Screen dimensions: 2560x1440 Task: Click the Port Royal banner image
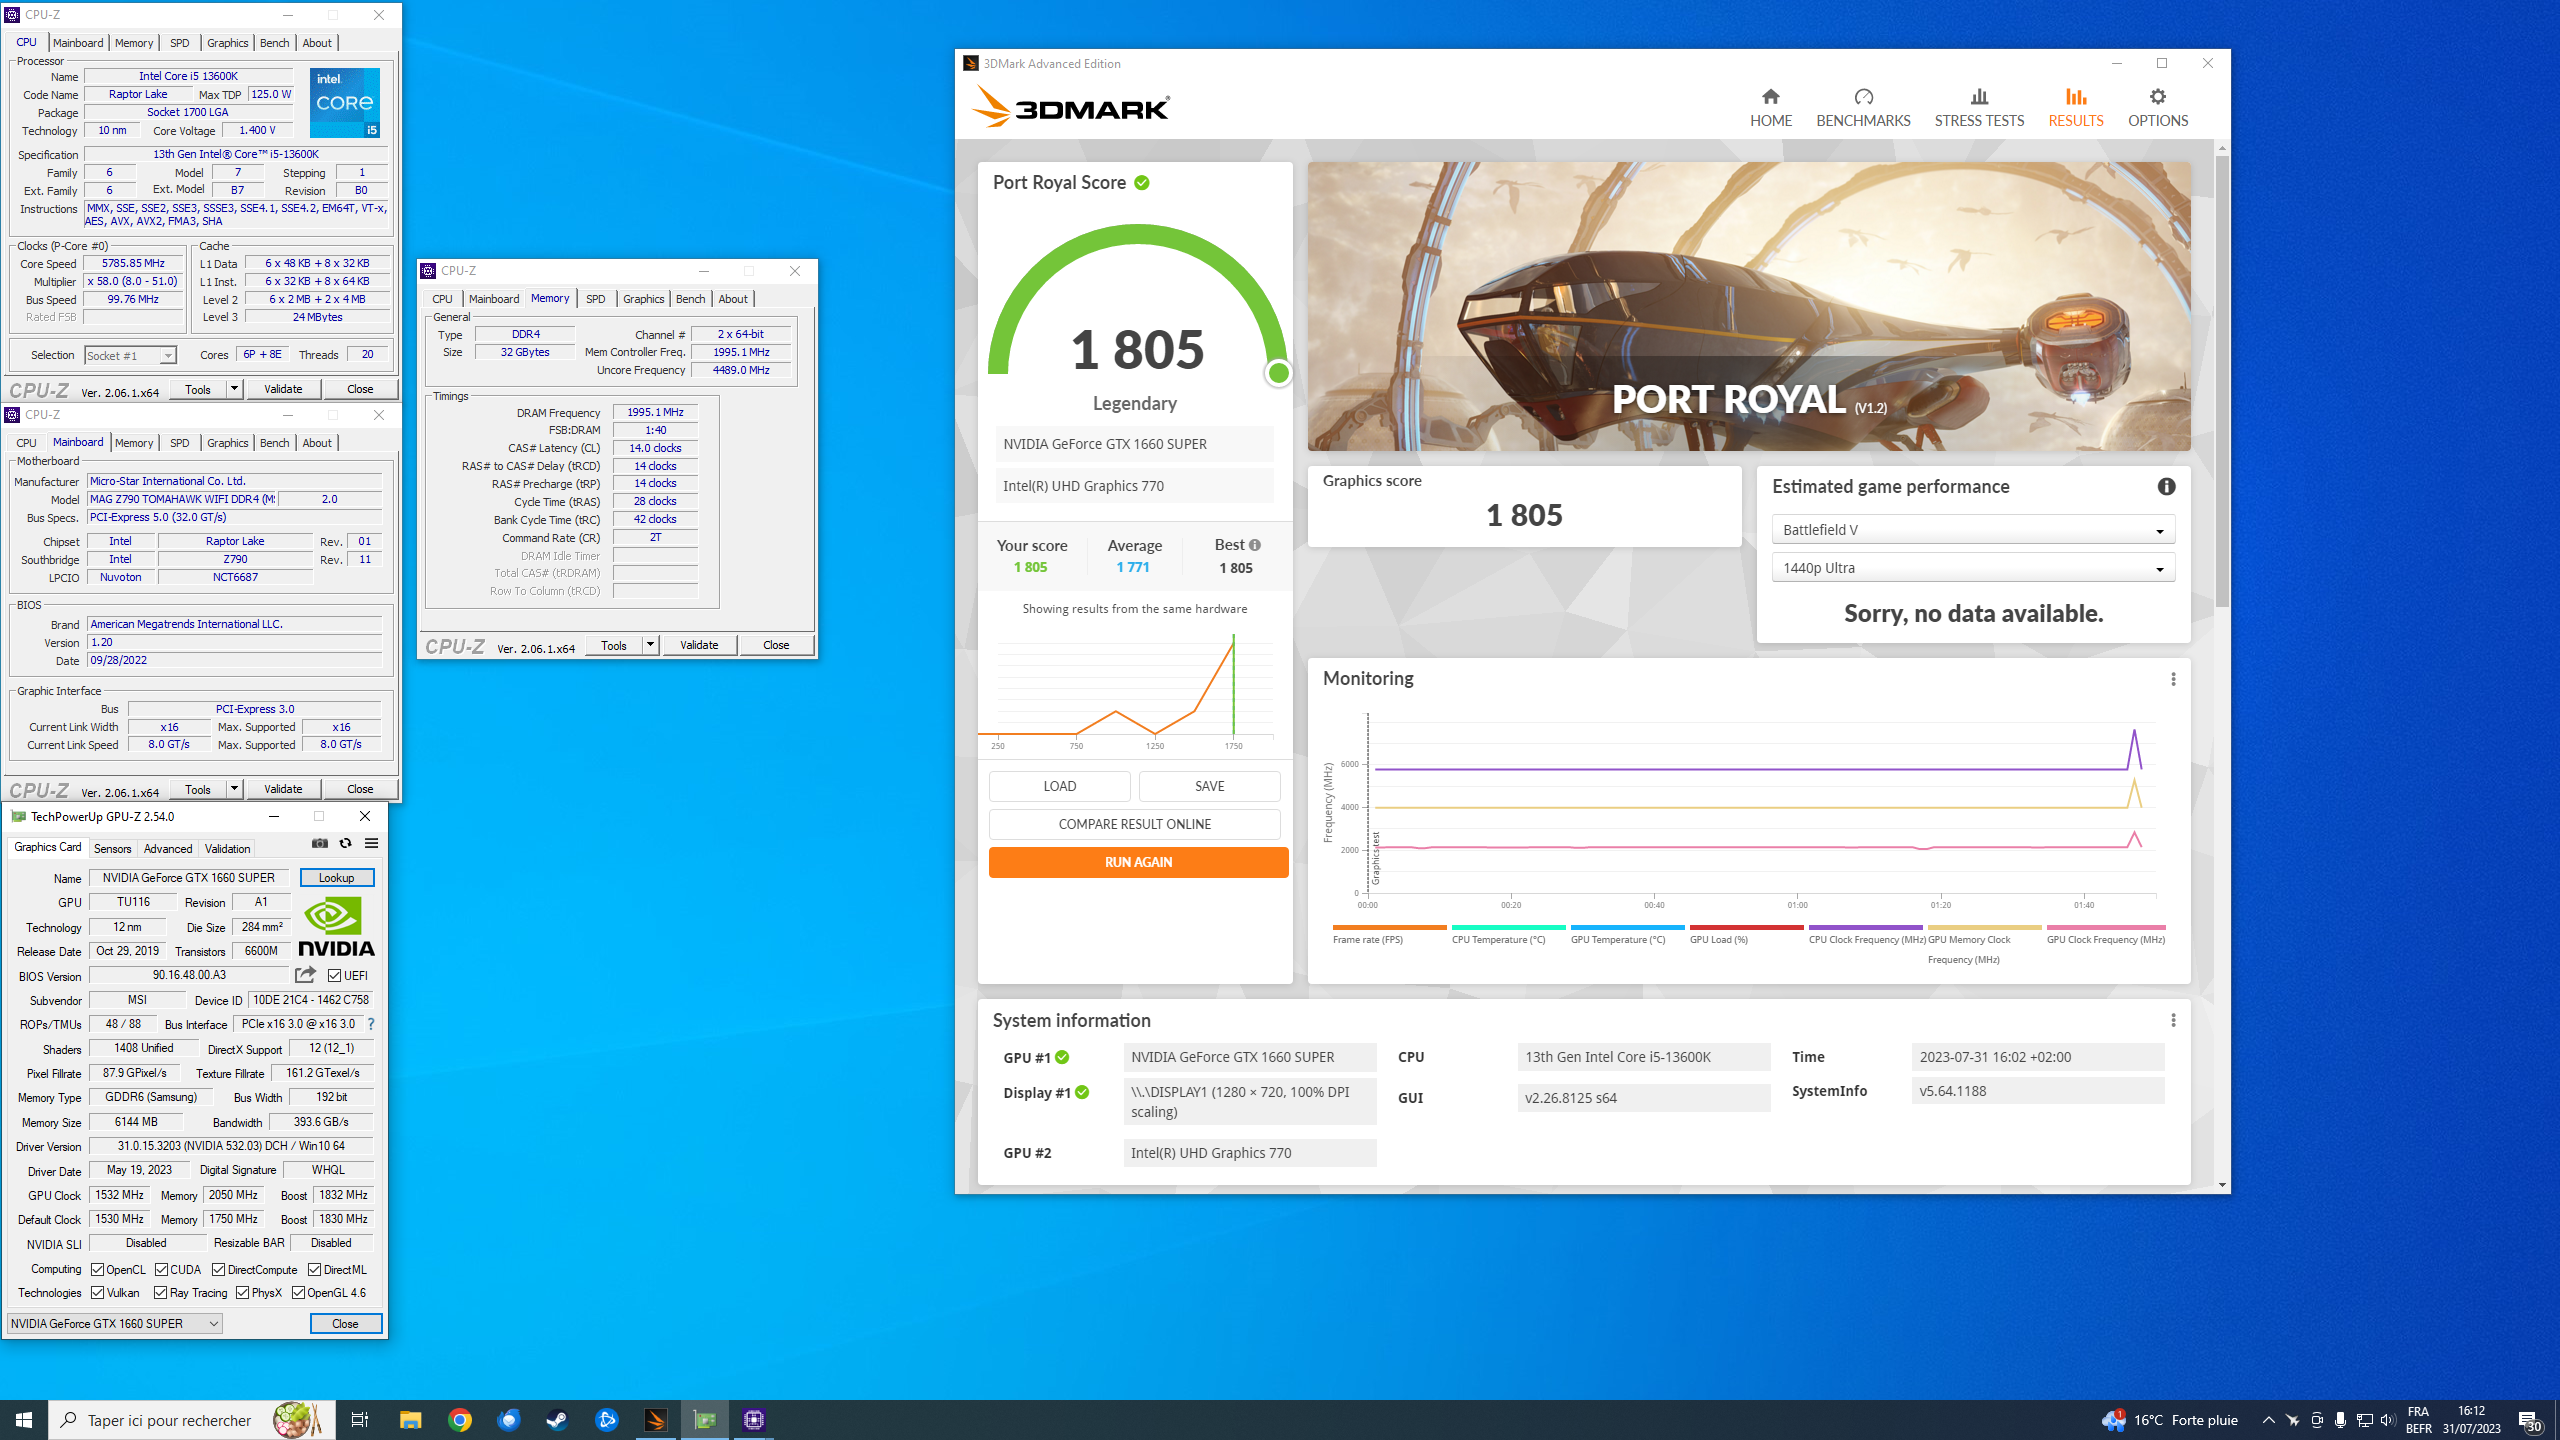click(1749, 307)
